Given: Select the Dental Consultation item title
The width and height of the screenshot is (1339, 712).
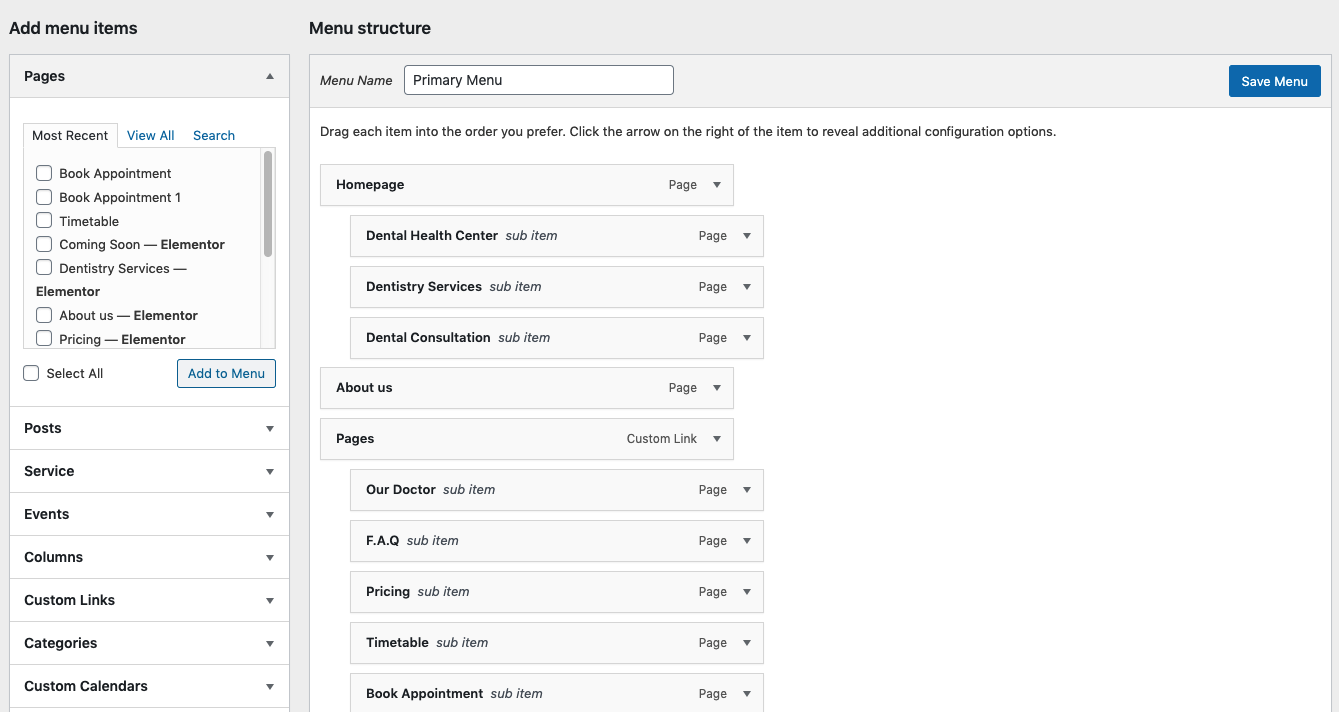Looking at the screenshot, I should pos(428,338).
